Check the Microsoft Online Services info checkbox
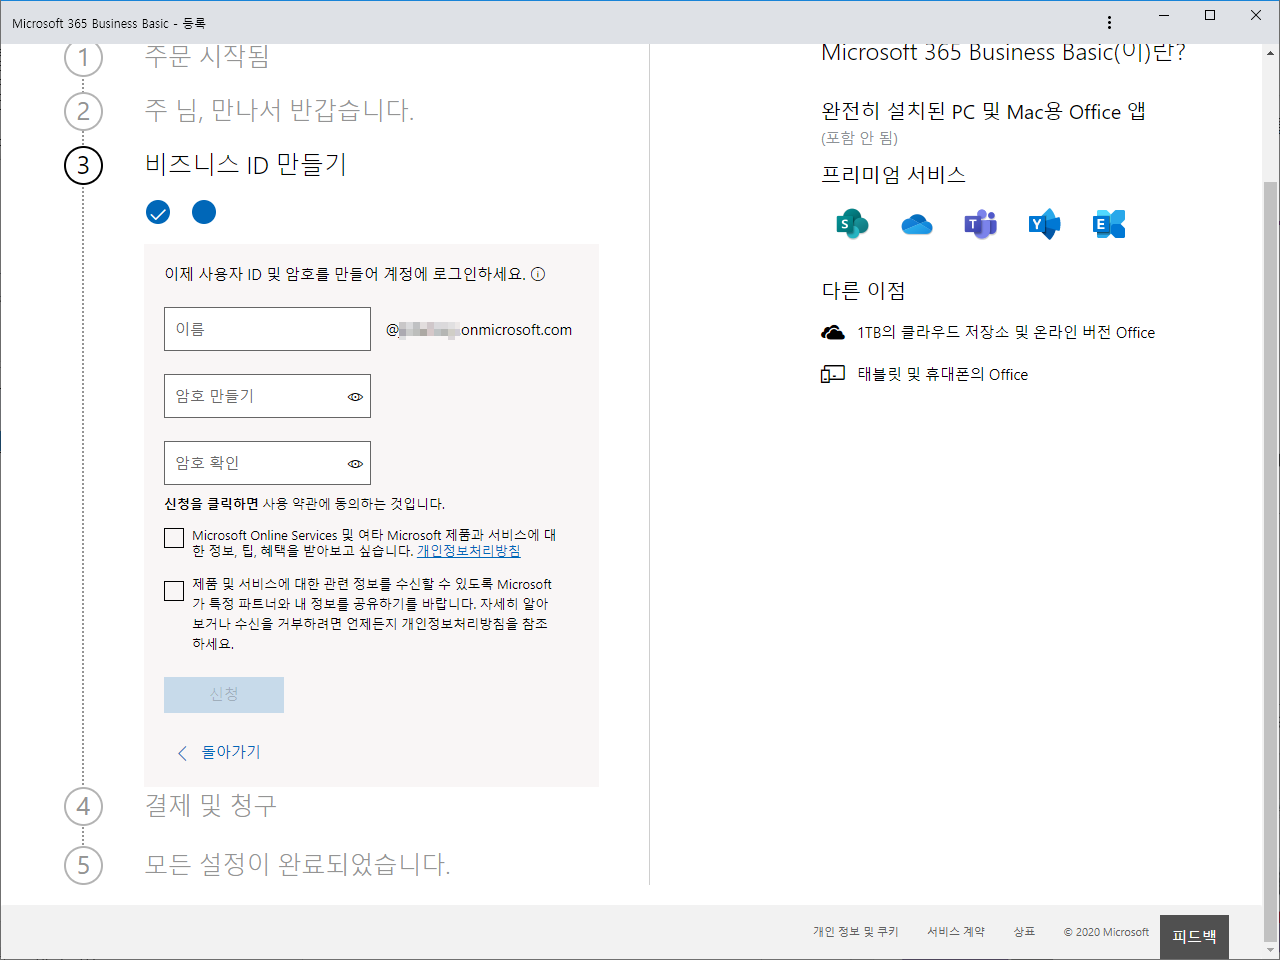 click(174, 538)
